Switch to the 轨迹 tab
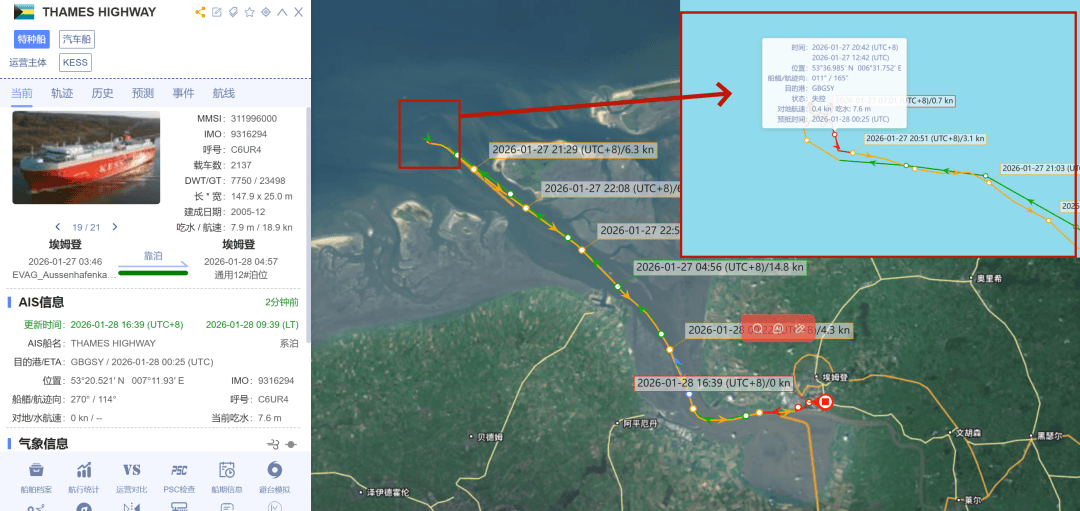 tap(62, 93)
